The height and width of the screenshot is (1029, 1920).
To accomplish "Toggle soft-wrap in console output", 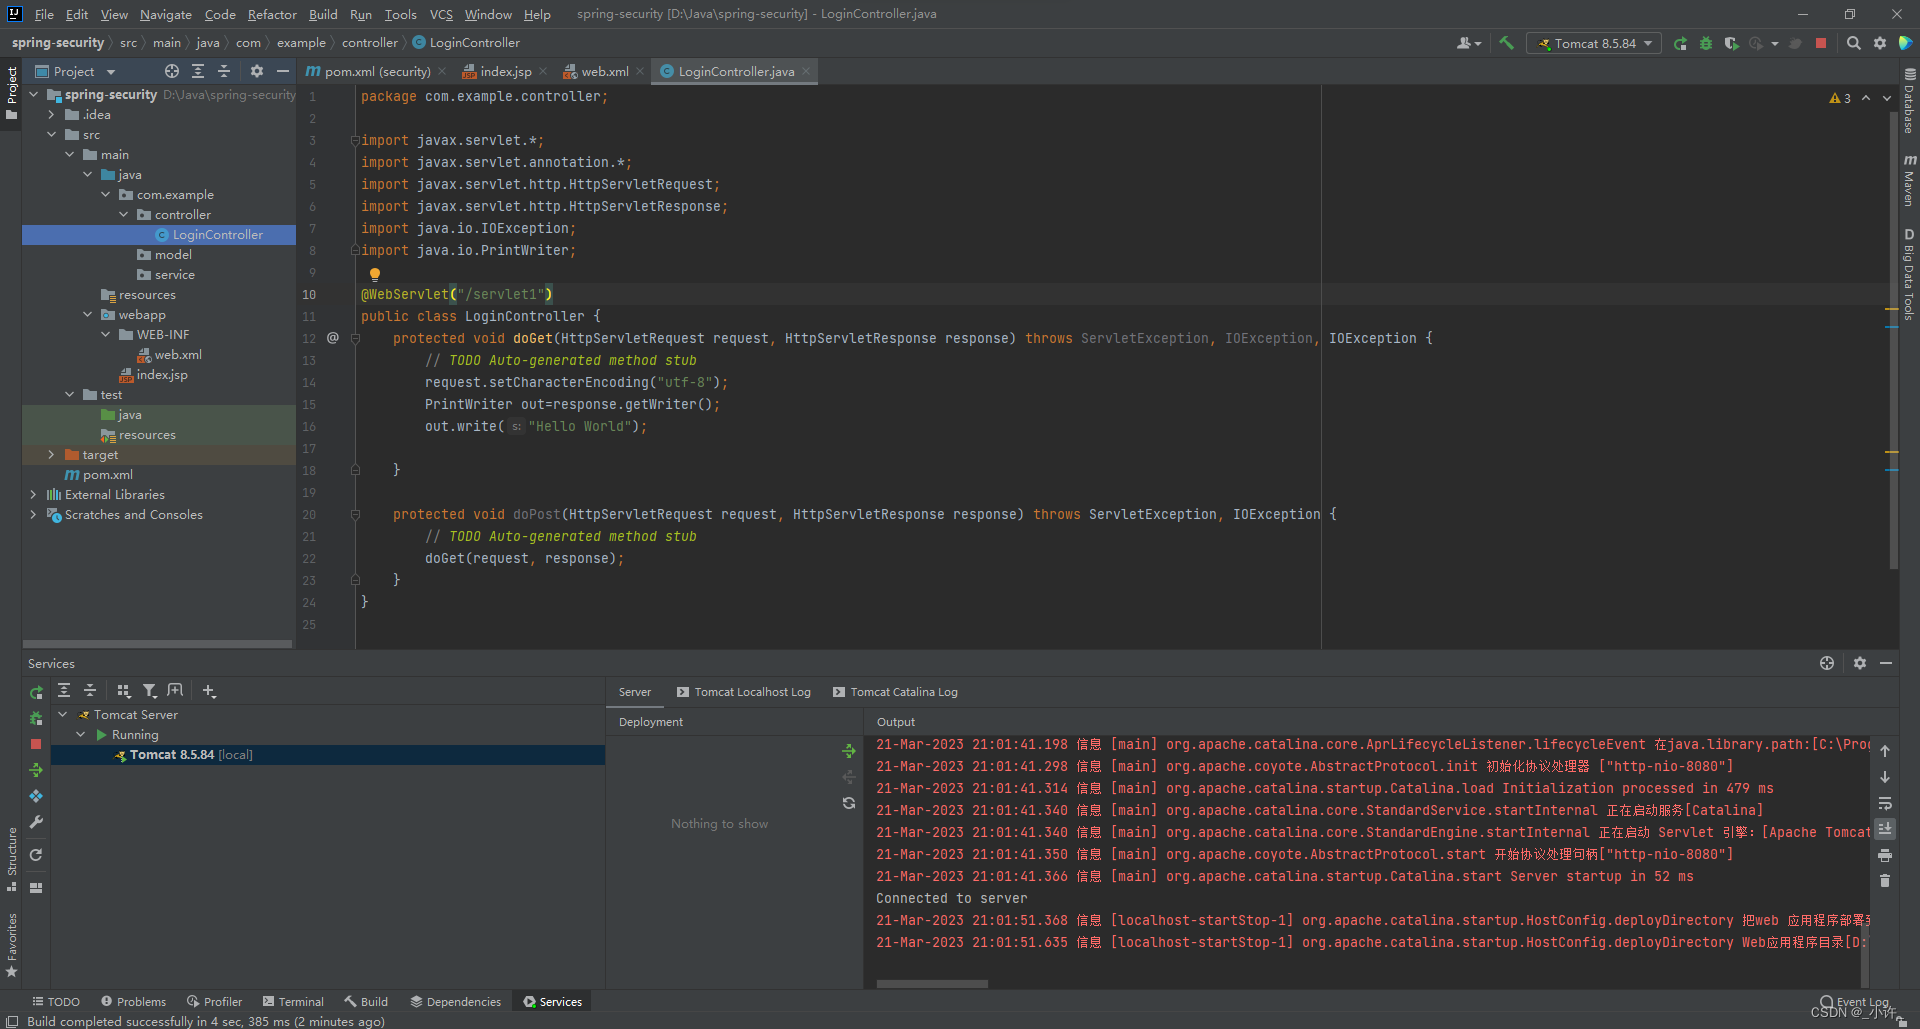I will pyautogui.click(x=1884, y=803).
